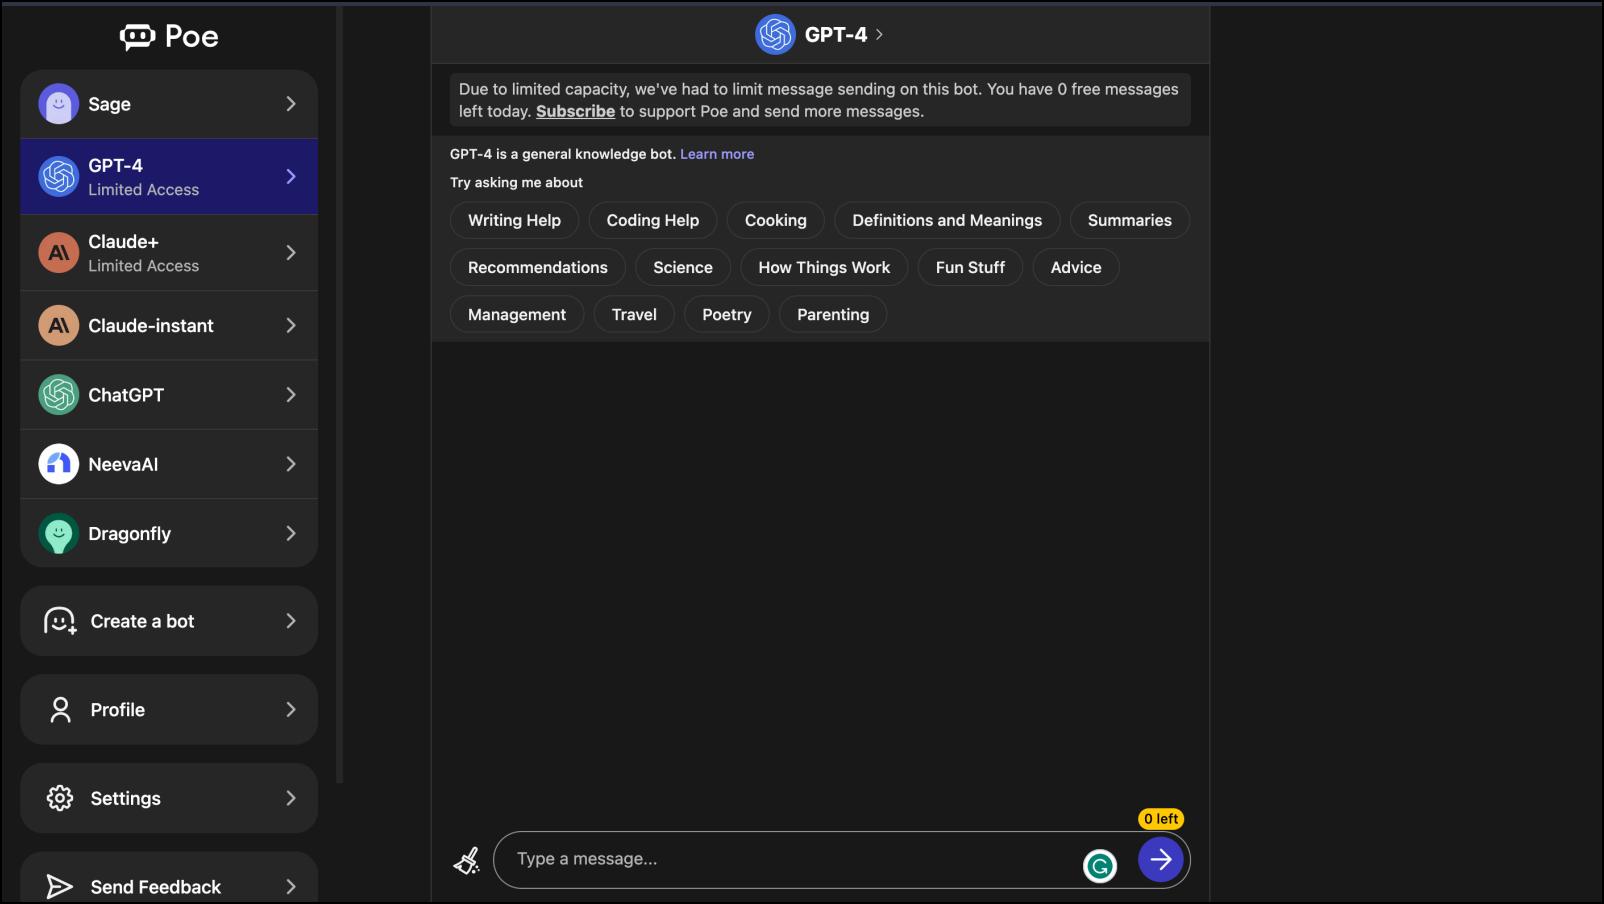Screen dimensions: 1604x904
Task: Expand the ChatGPT row chevron
Action: [291, 395]
